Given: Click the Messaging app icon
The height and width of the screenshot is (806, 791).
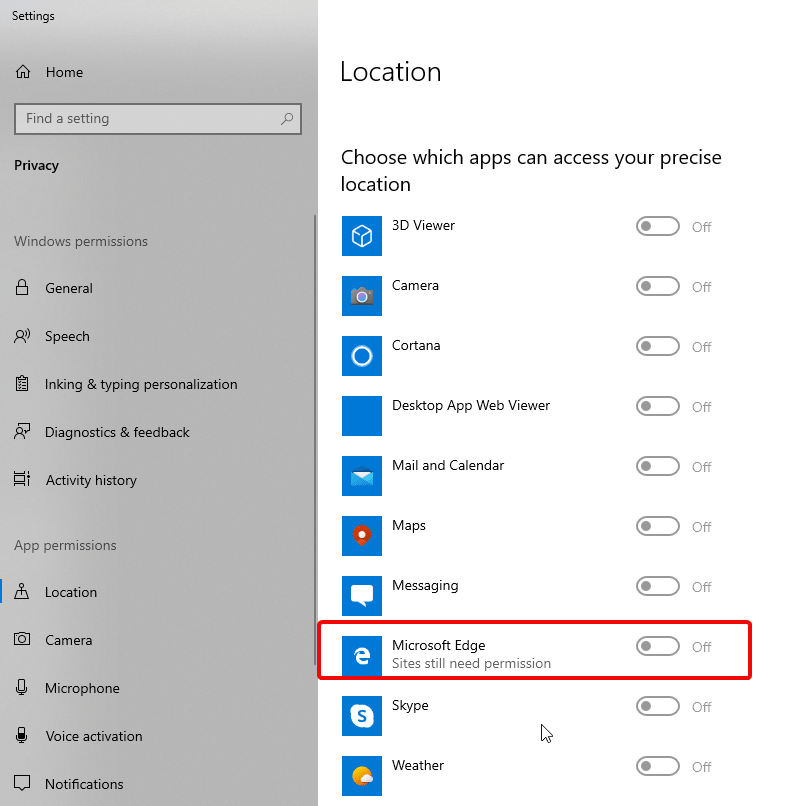Looking at the screenshot, I should (362, 596).
